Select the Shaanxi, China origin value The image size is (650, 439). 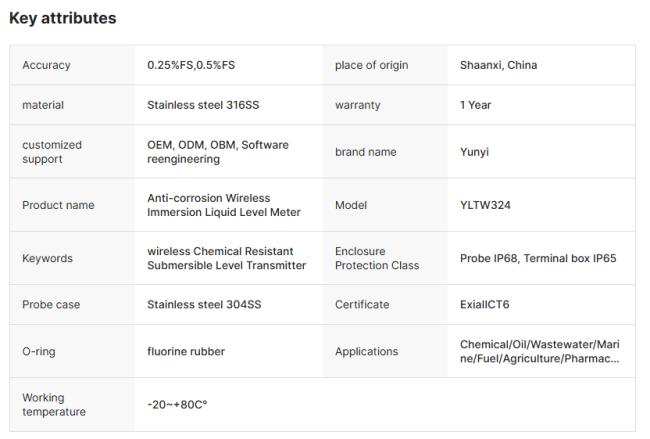[x=498, y=66]
